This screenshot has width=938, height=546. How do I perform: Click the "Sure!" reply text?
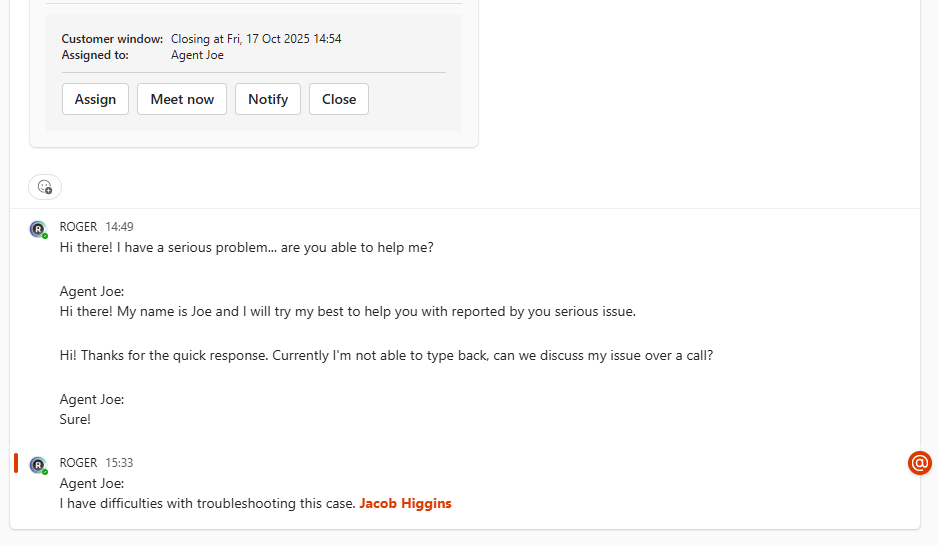tap(75, 419)
